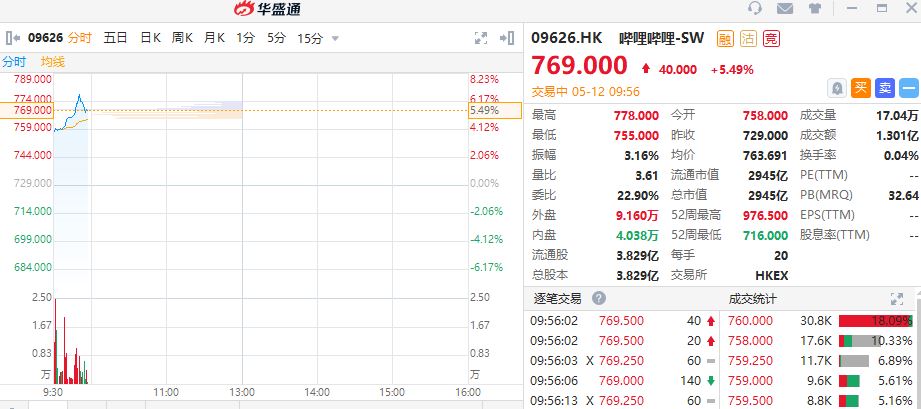Screen dimensions: 921x409
Task: Click the customer service headset icon
Action: tap(755, 8)
